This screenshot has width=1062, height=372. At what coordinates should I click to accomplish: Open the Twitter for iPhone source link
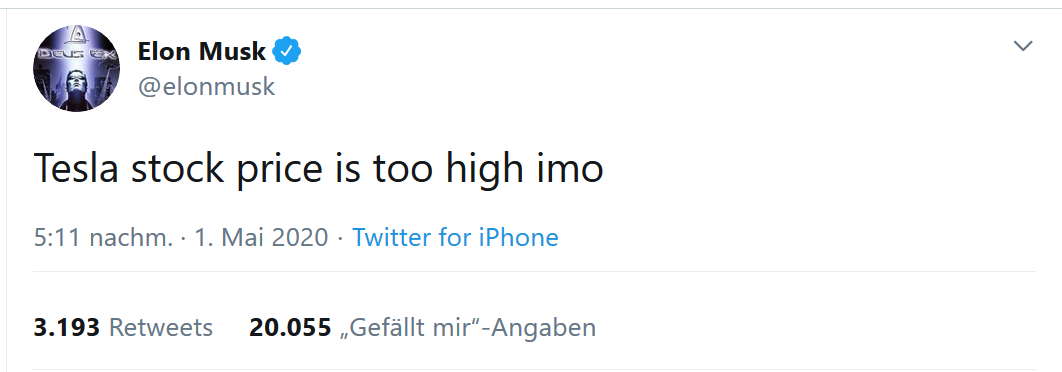[x=455, y=238]
